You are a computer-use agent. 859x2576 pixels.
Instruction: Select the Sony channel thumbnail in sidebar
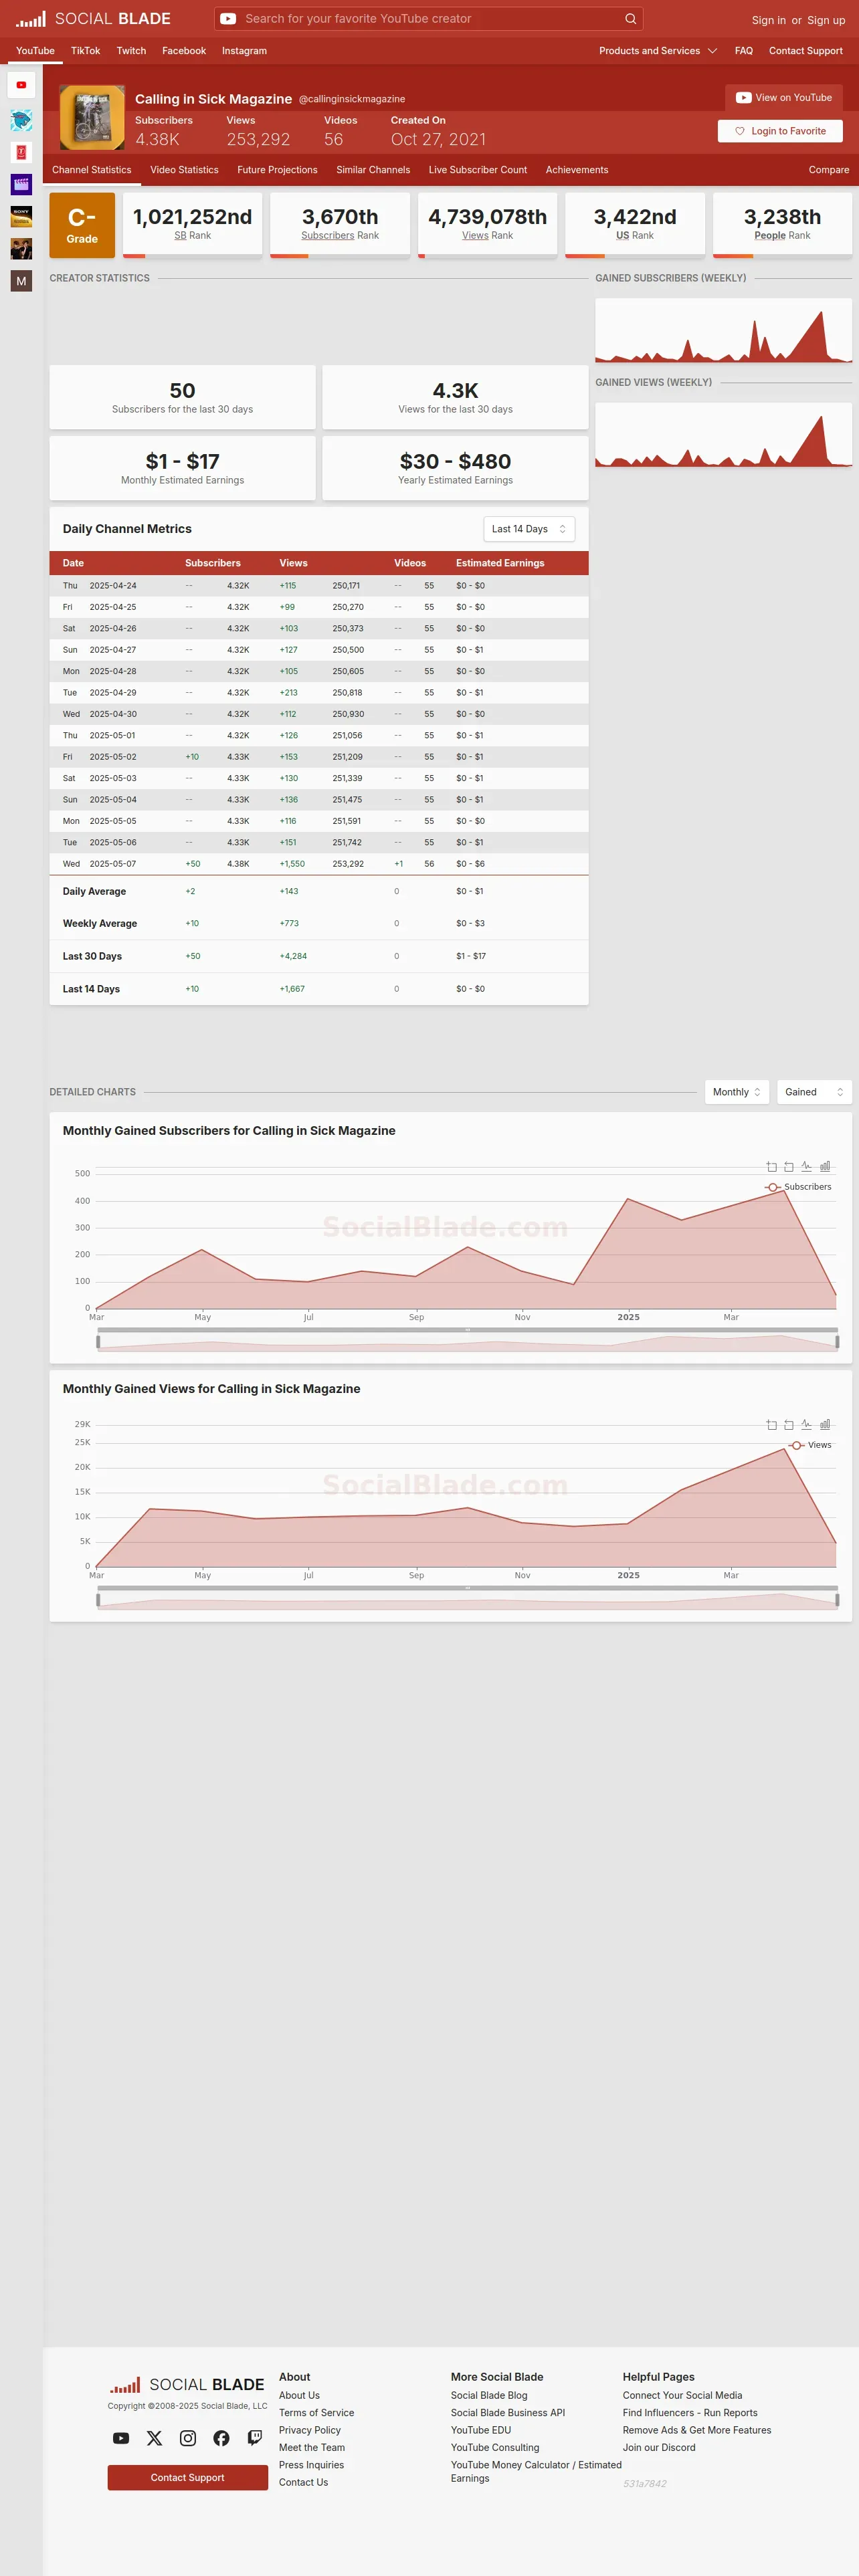pos(21,217)
